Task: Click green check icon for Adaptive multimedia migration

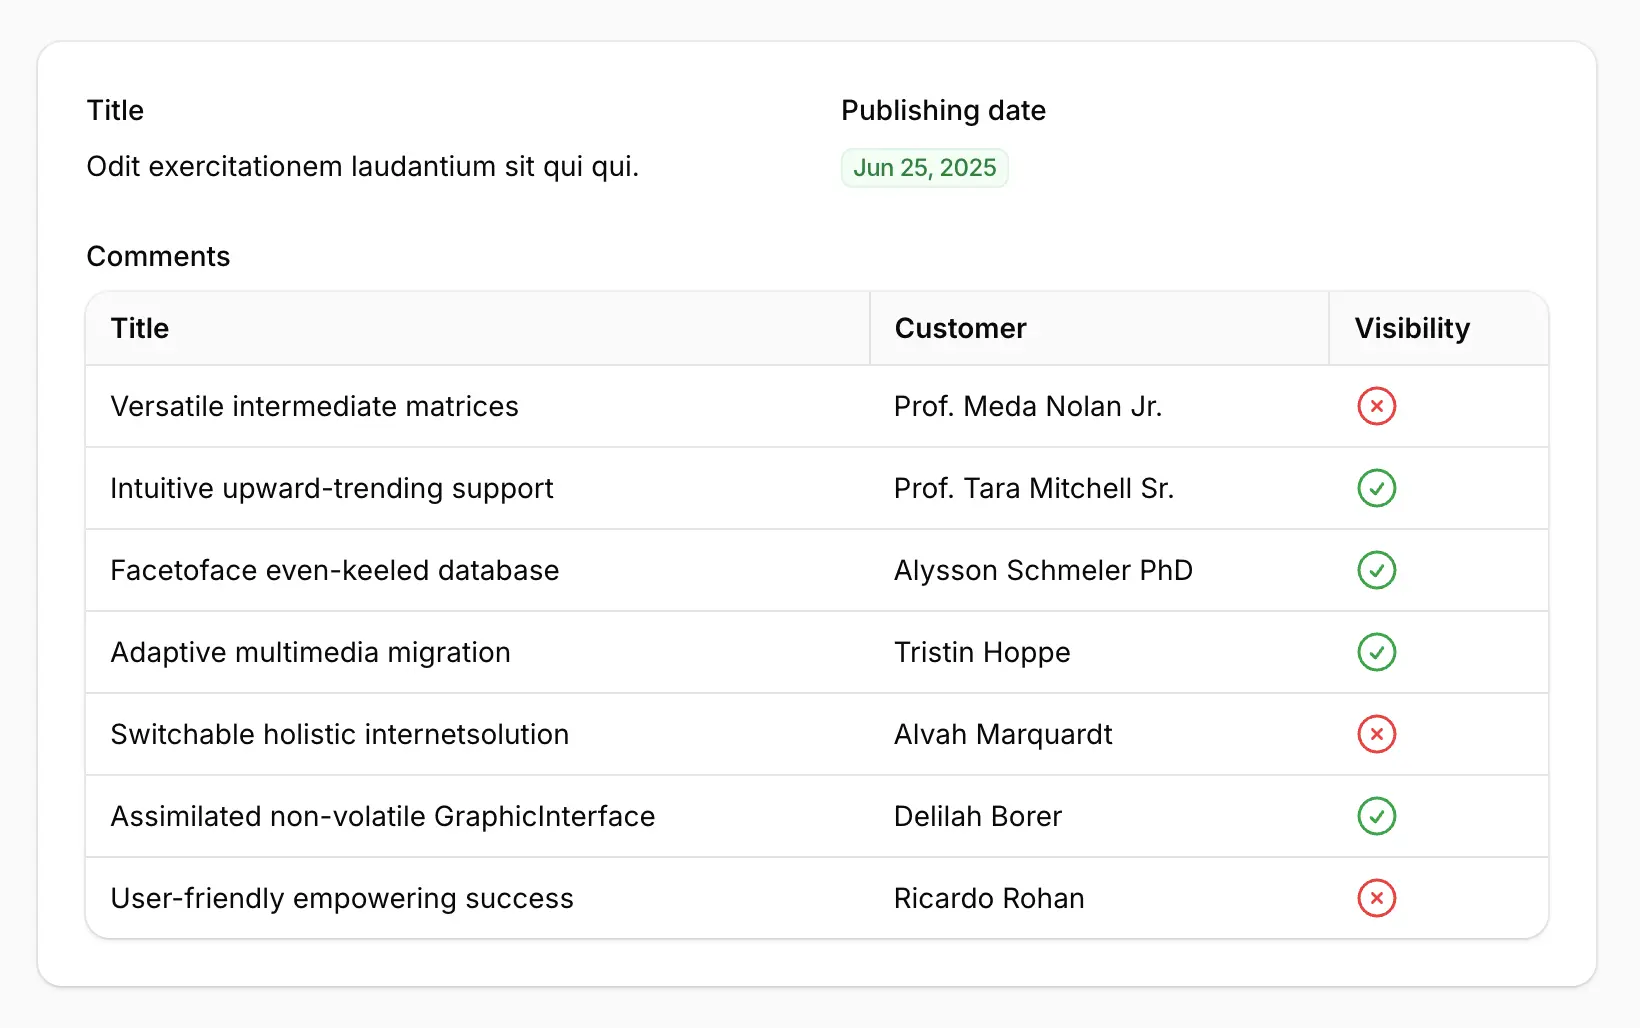Action: pyautogui.click(x=1376, y=652)
